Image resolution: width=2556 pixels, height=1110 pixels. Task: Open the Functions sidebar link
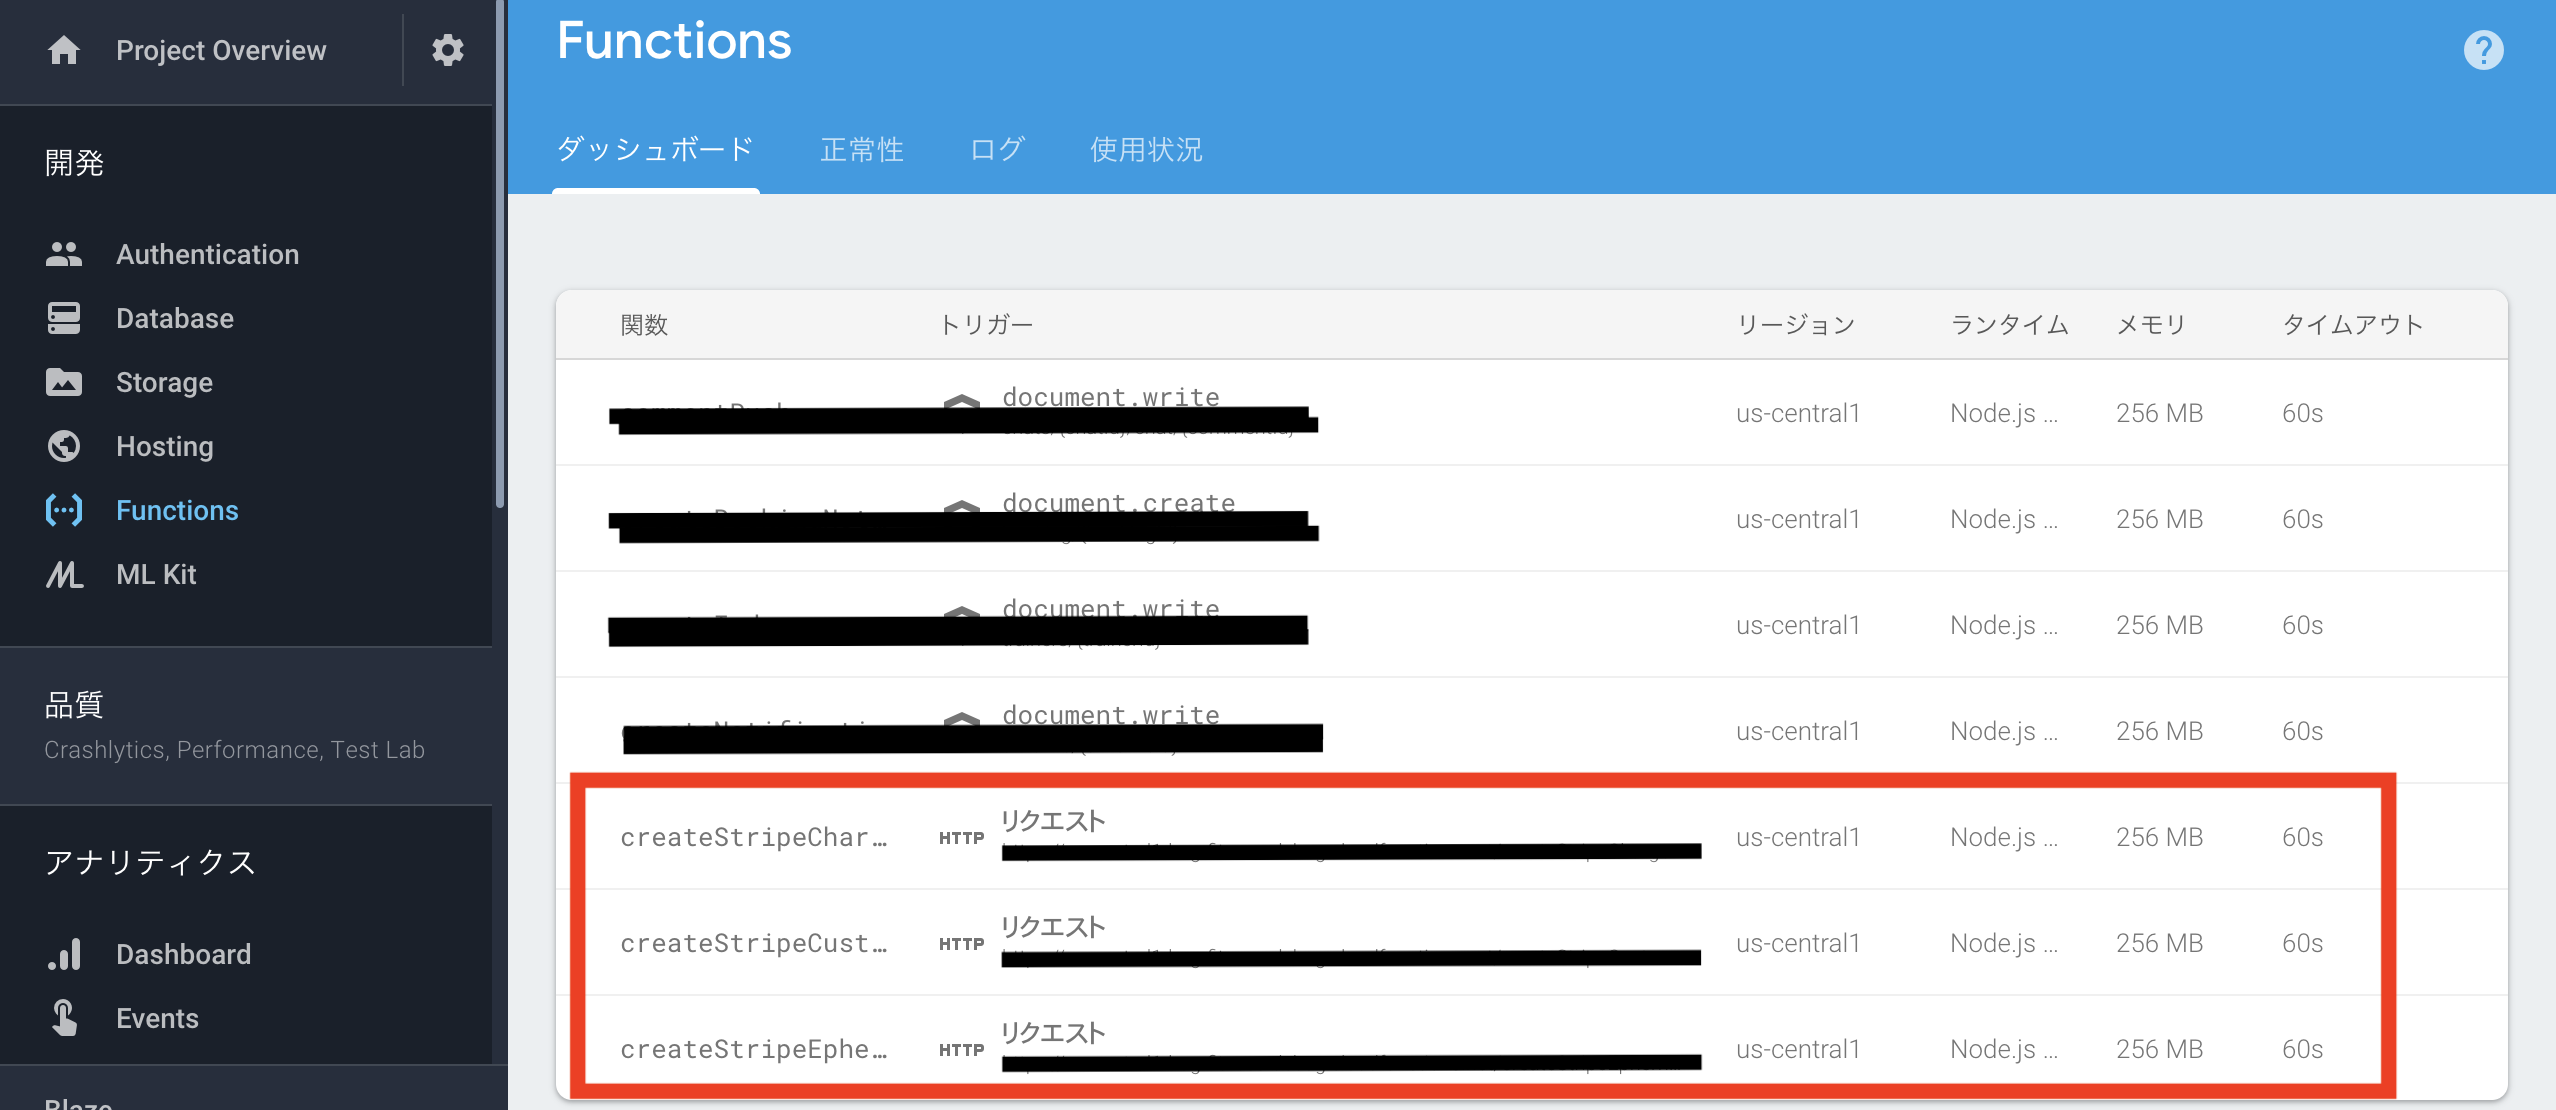[x=177, y=510]
